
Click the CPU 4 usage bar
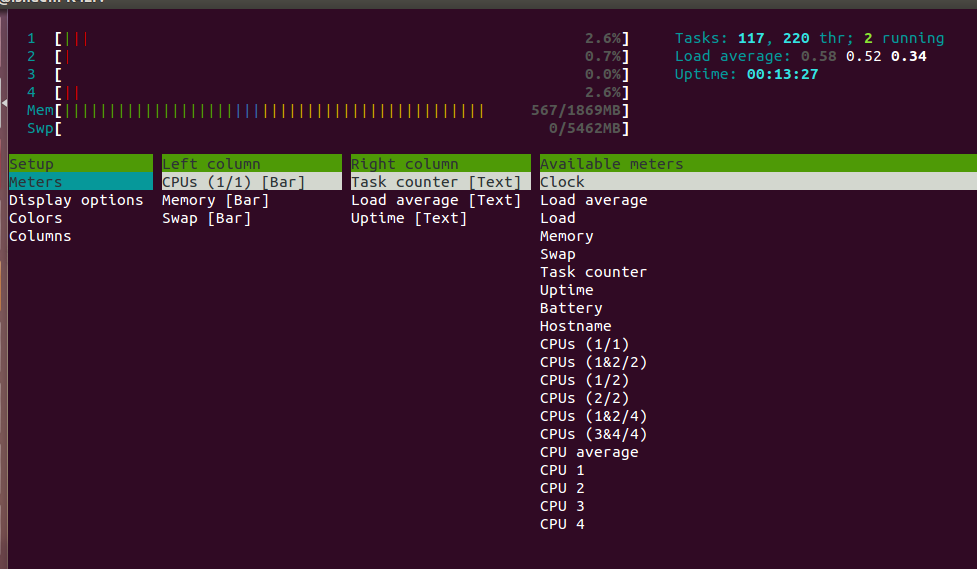pos(341,93)
